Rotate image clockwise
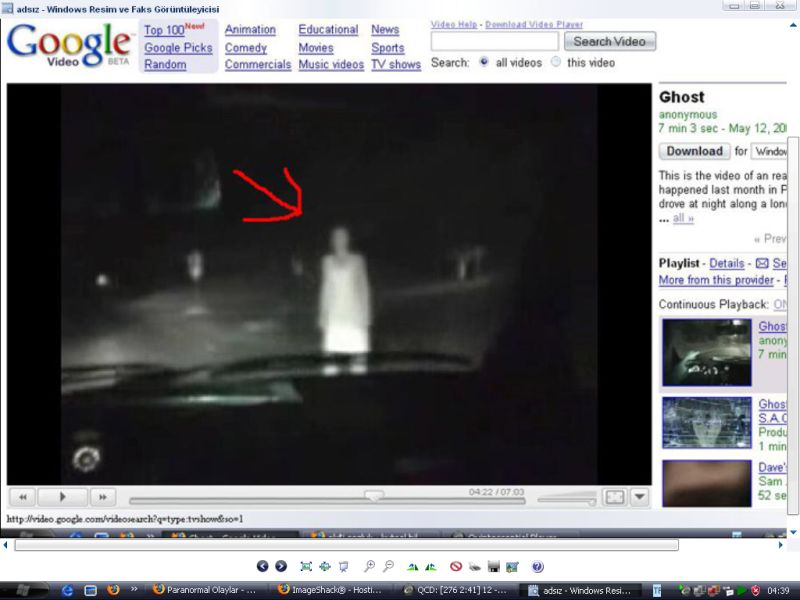This screenshot has width=800, height=600. pos(413,566)
